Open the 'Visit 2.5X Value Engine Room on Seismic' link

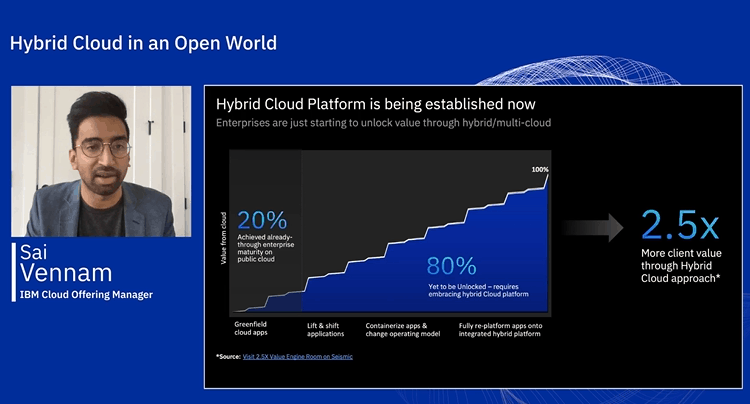[x=298, y=357]
